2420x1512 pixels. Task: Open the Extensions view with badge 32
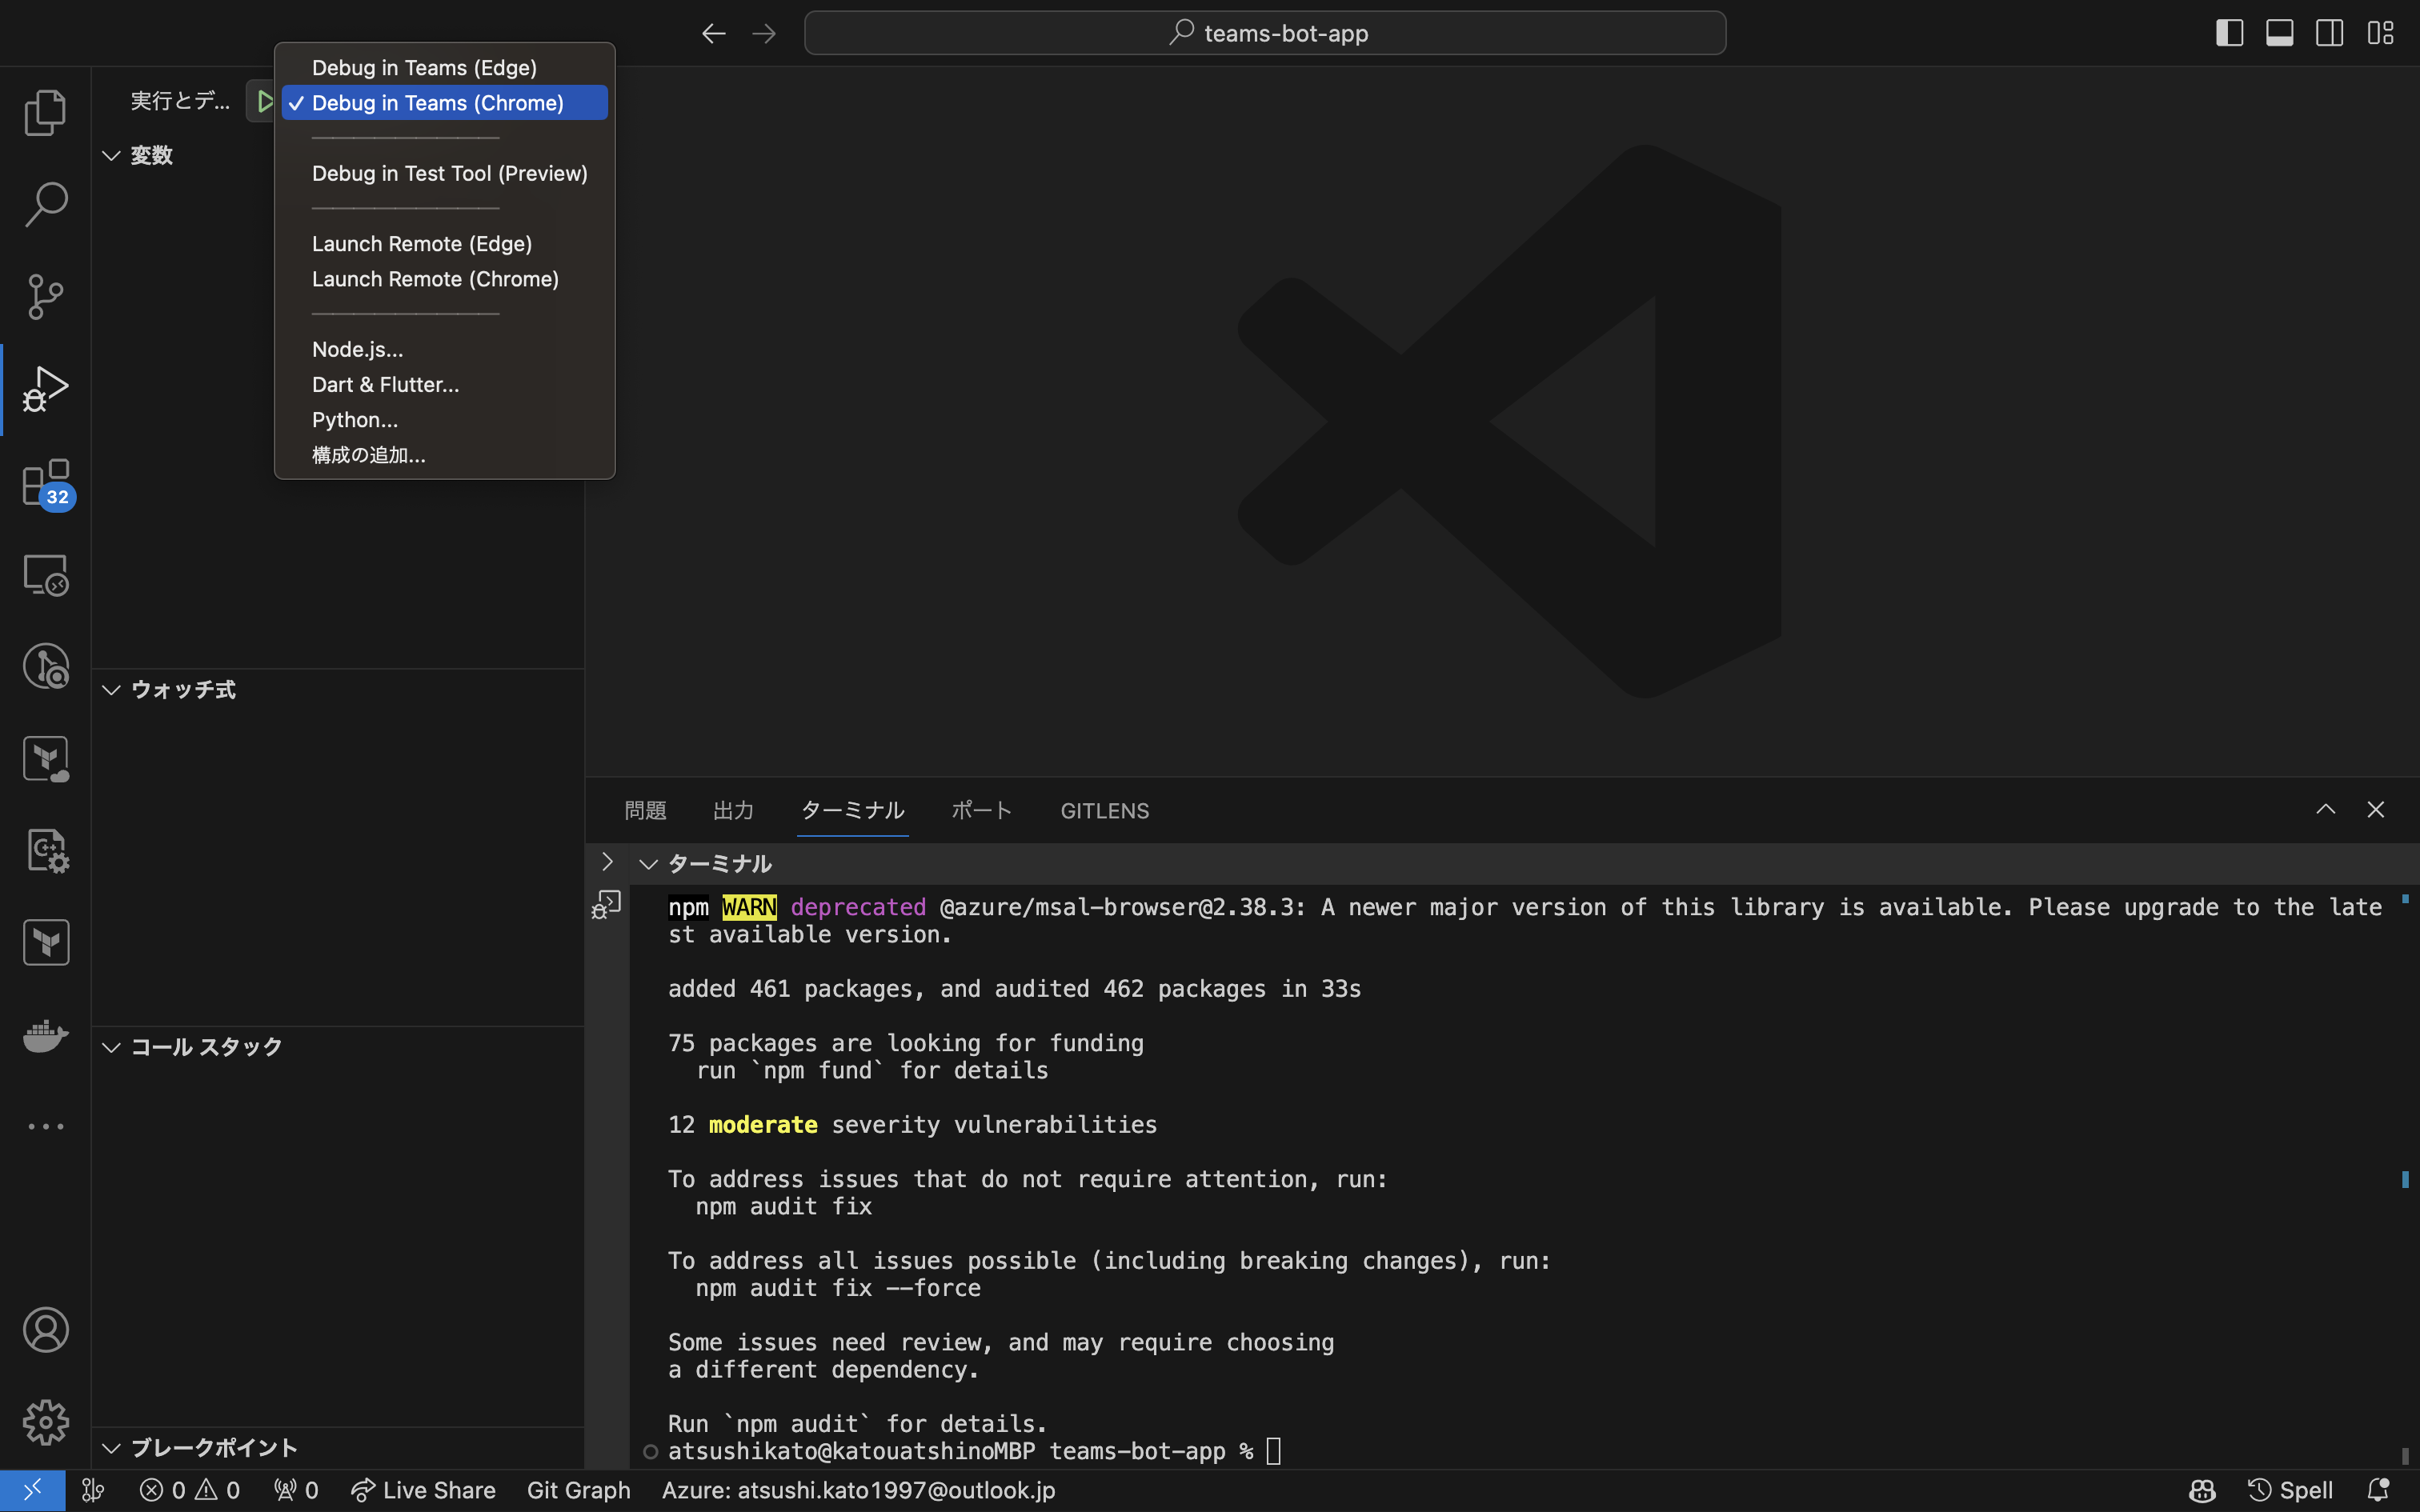pos(47,483)
